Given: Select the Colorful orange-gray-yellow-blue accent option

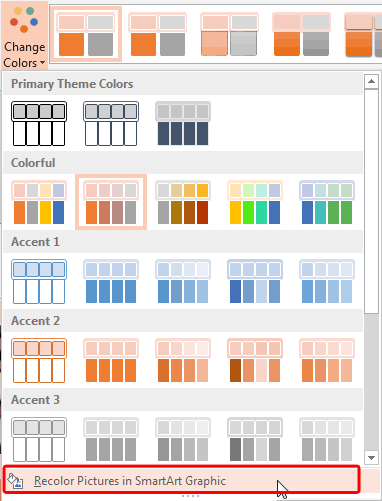Looking at the screenshot, I should coord(39,202).
